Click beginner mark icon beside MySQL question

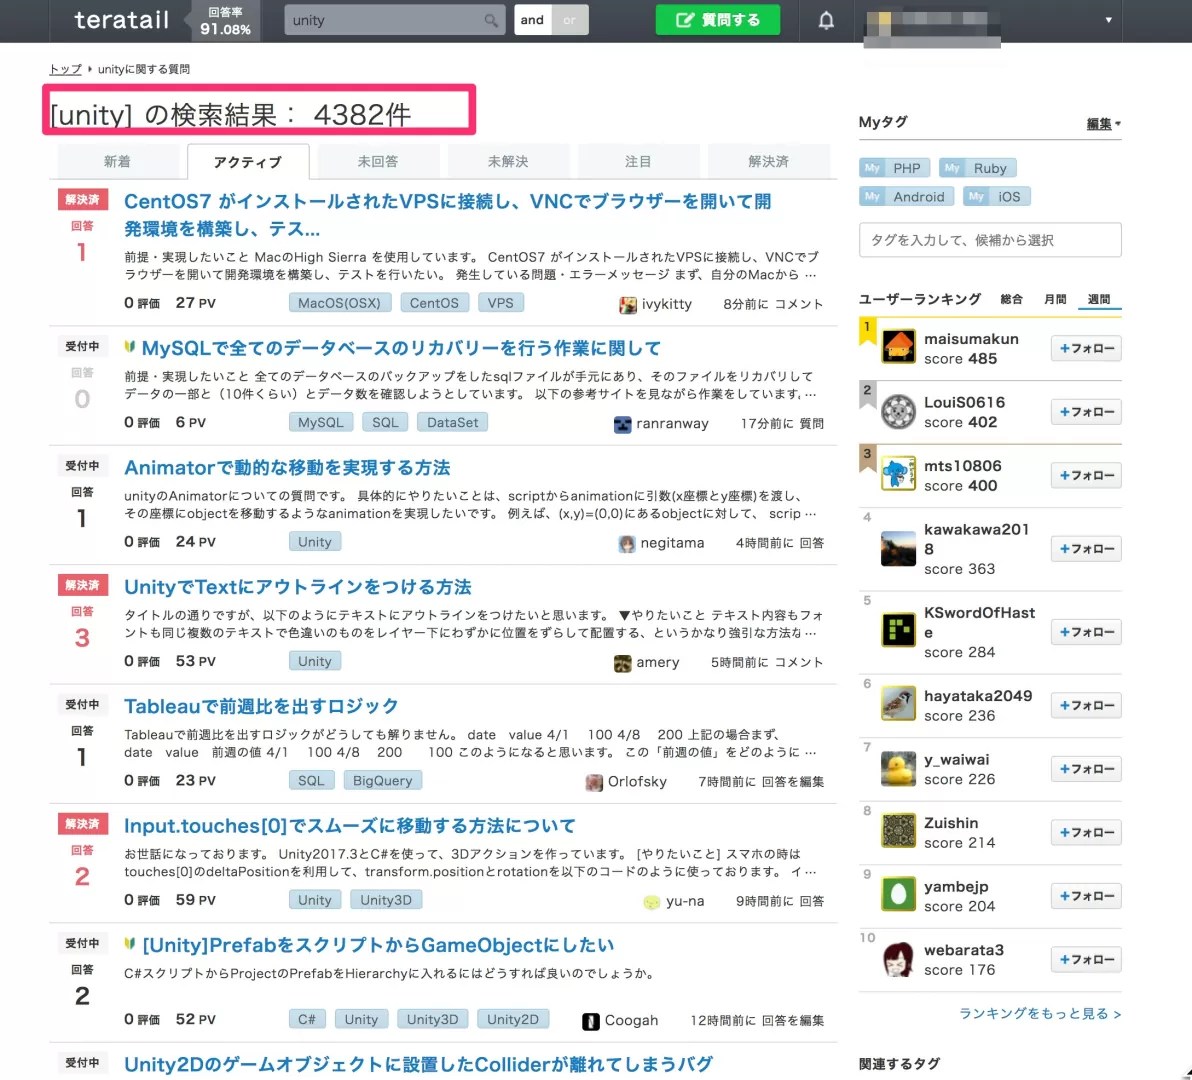[129, 347]
